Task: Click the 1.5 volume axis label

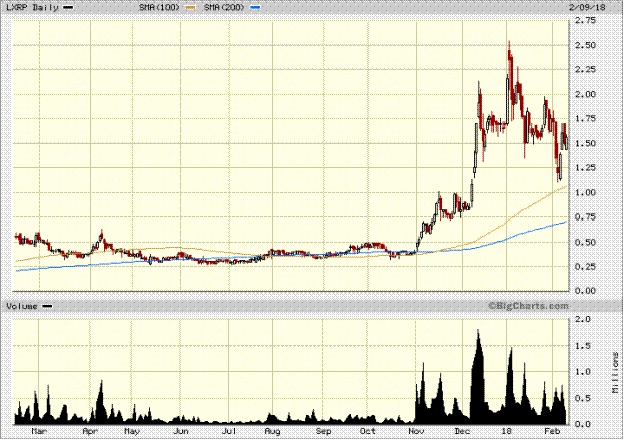Action: coord(583,346)
